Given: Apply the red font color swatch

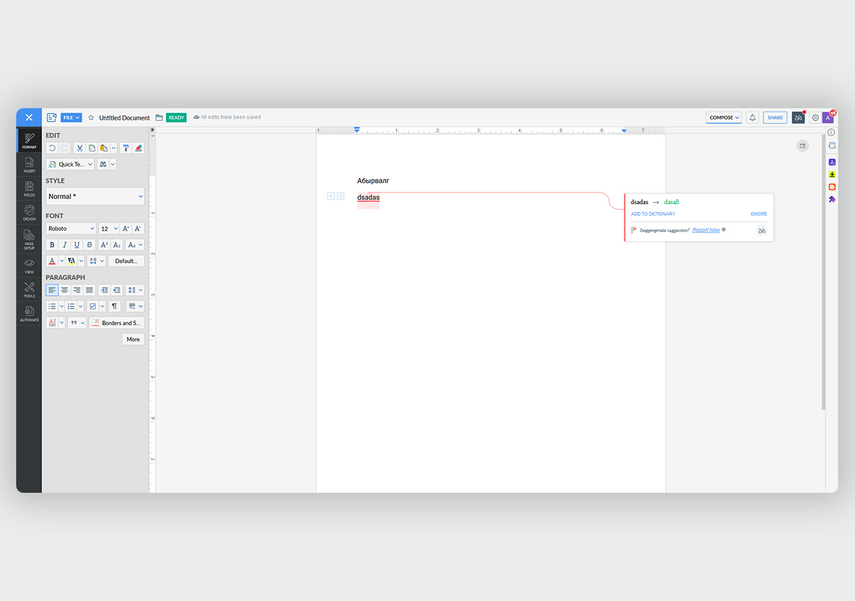Looking at the screenshot, I should 52,261.
